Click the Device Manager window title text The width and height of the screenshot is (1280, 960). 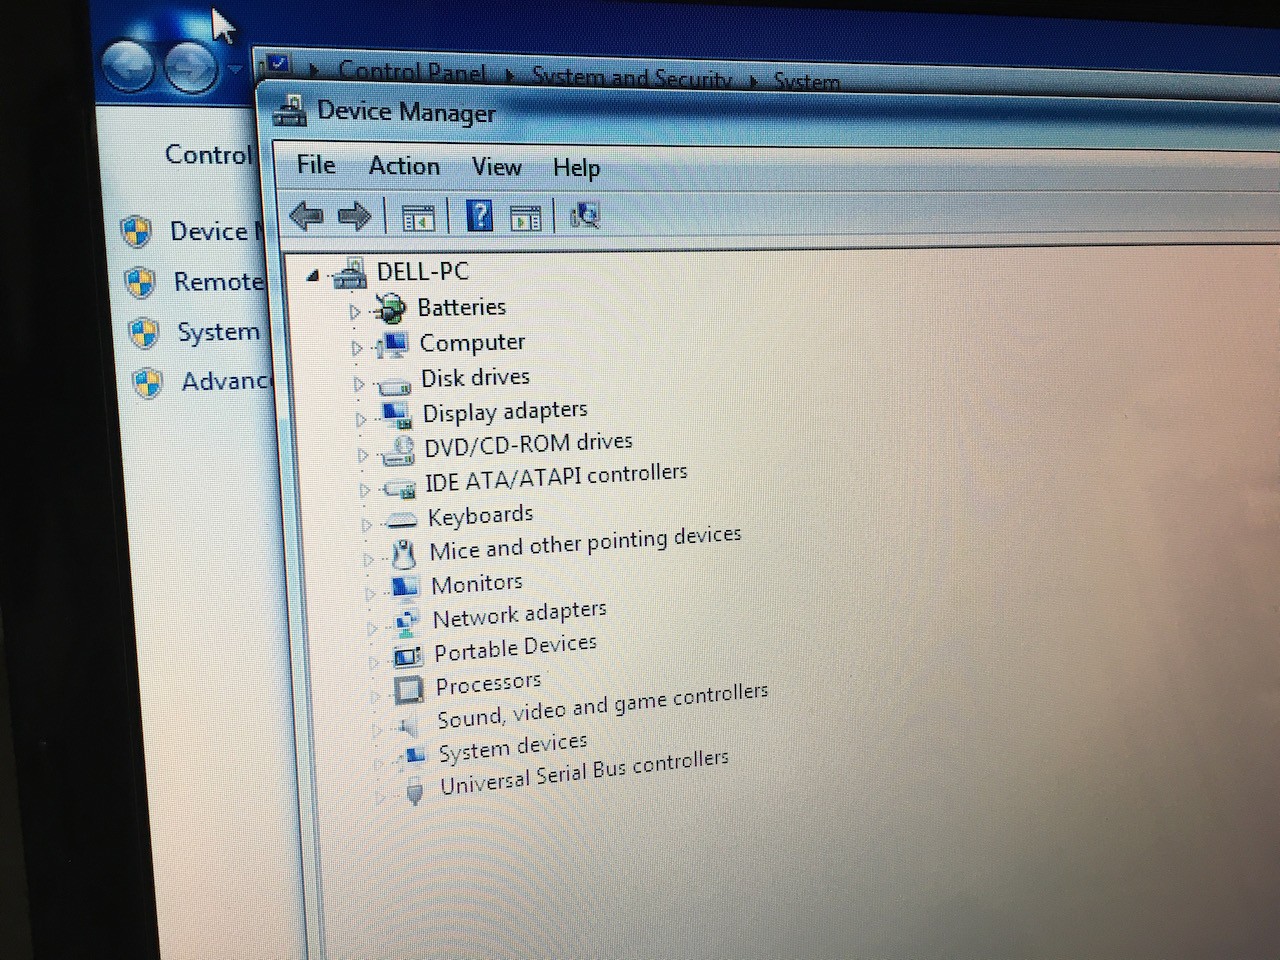(x=406, y=111)
